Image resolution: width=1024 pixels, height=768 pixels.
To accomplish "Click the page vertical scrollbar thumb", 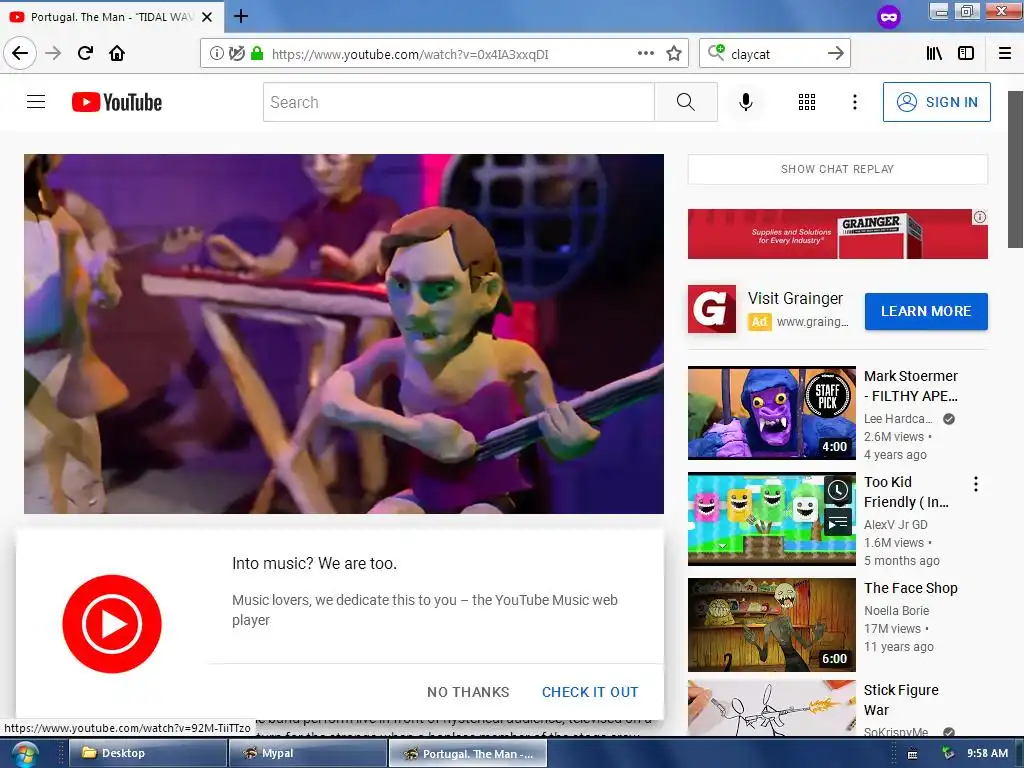I will point(1015,170).
